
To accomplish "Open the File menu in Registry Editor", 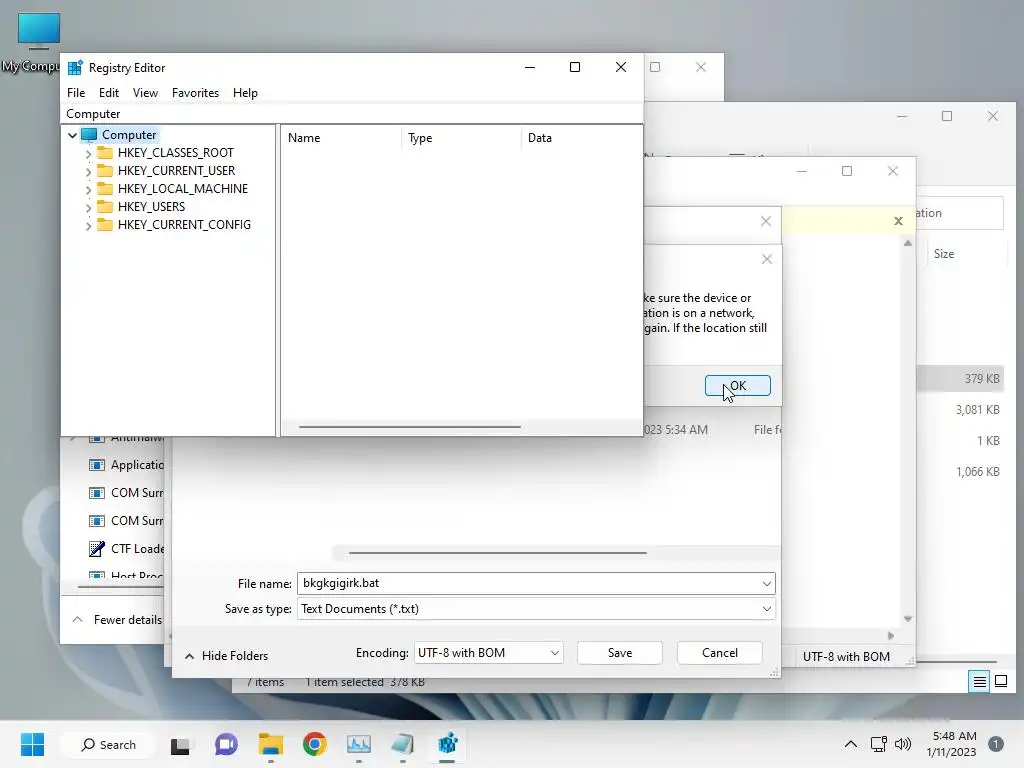I will [x=76, y=93].
